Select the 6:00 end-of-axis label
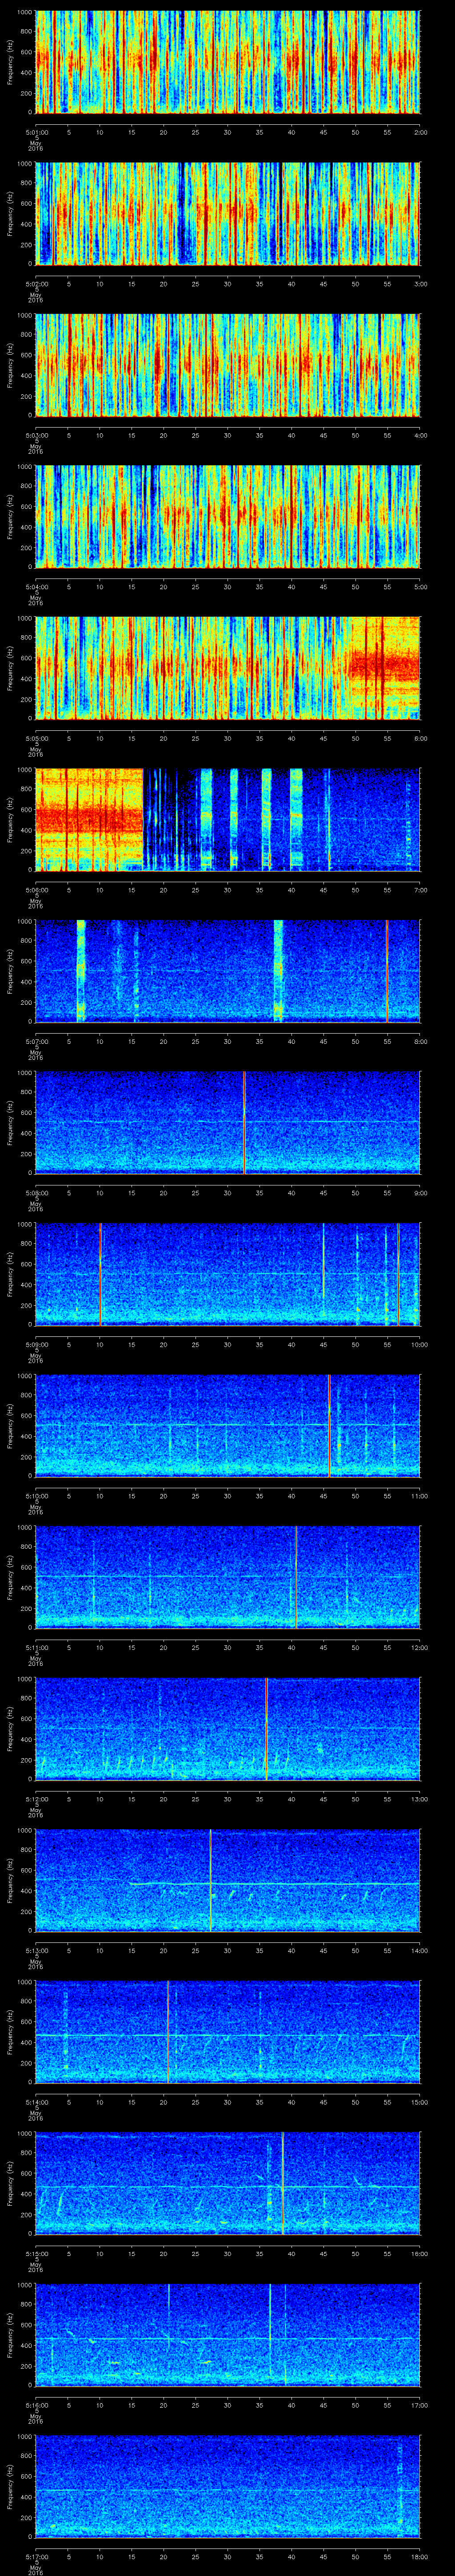The width and height of the screenshot is (455, 2576). point(420,737)
